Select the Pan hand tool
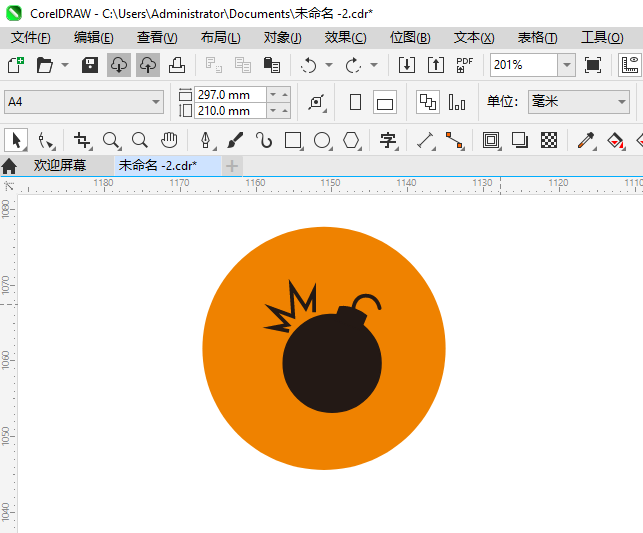Viewport: 643px width, 533px height. [169, 140]
